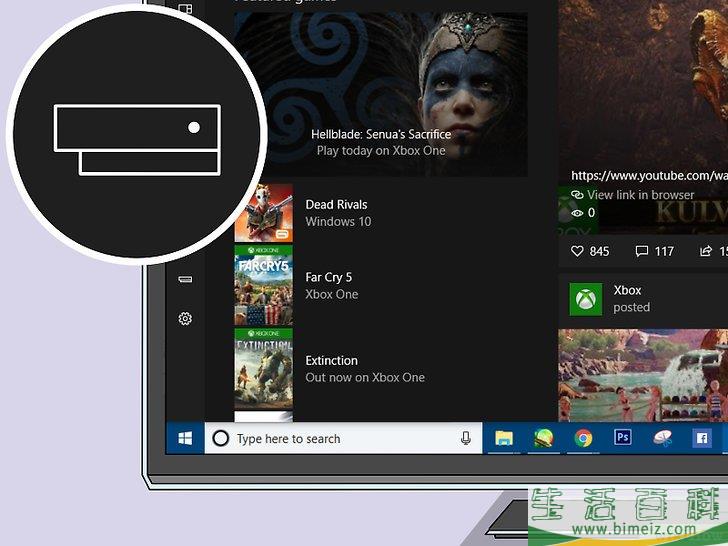Select Dead Rivals title text

[336, 205]
